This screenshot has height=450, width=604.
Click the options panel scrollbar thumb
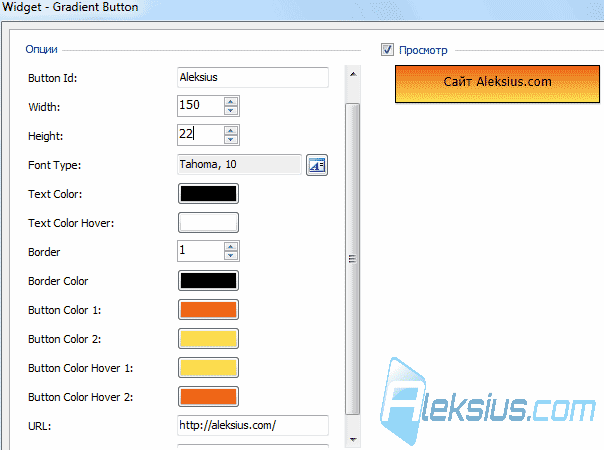pyautogui.click(x=352, y=259)
